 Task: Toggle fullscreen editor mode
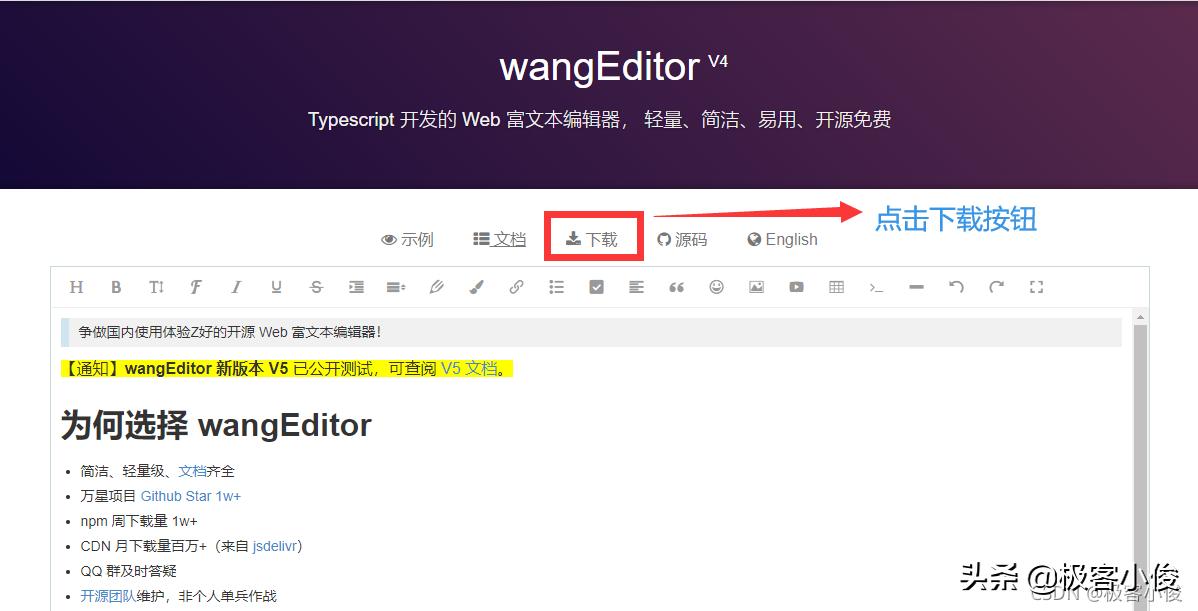click(1036, 287)
